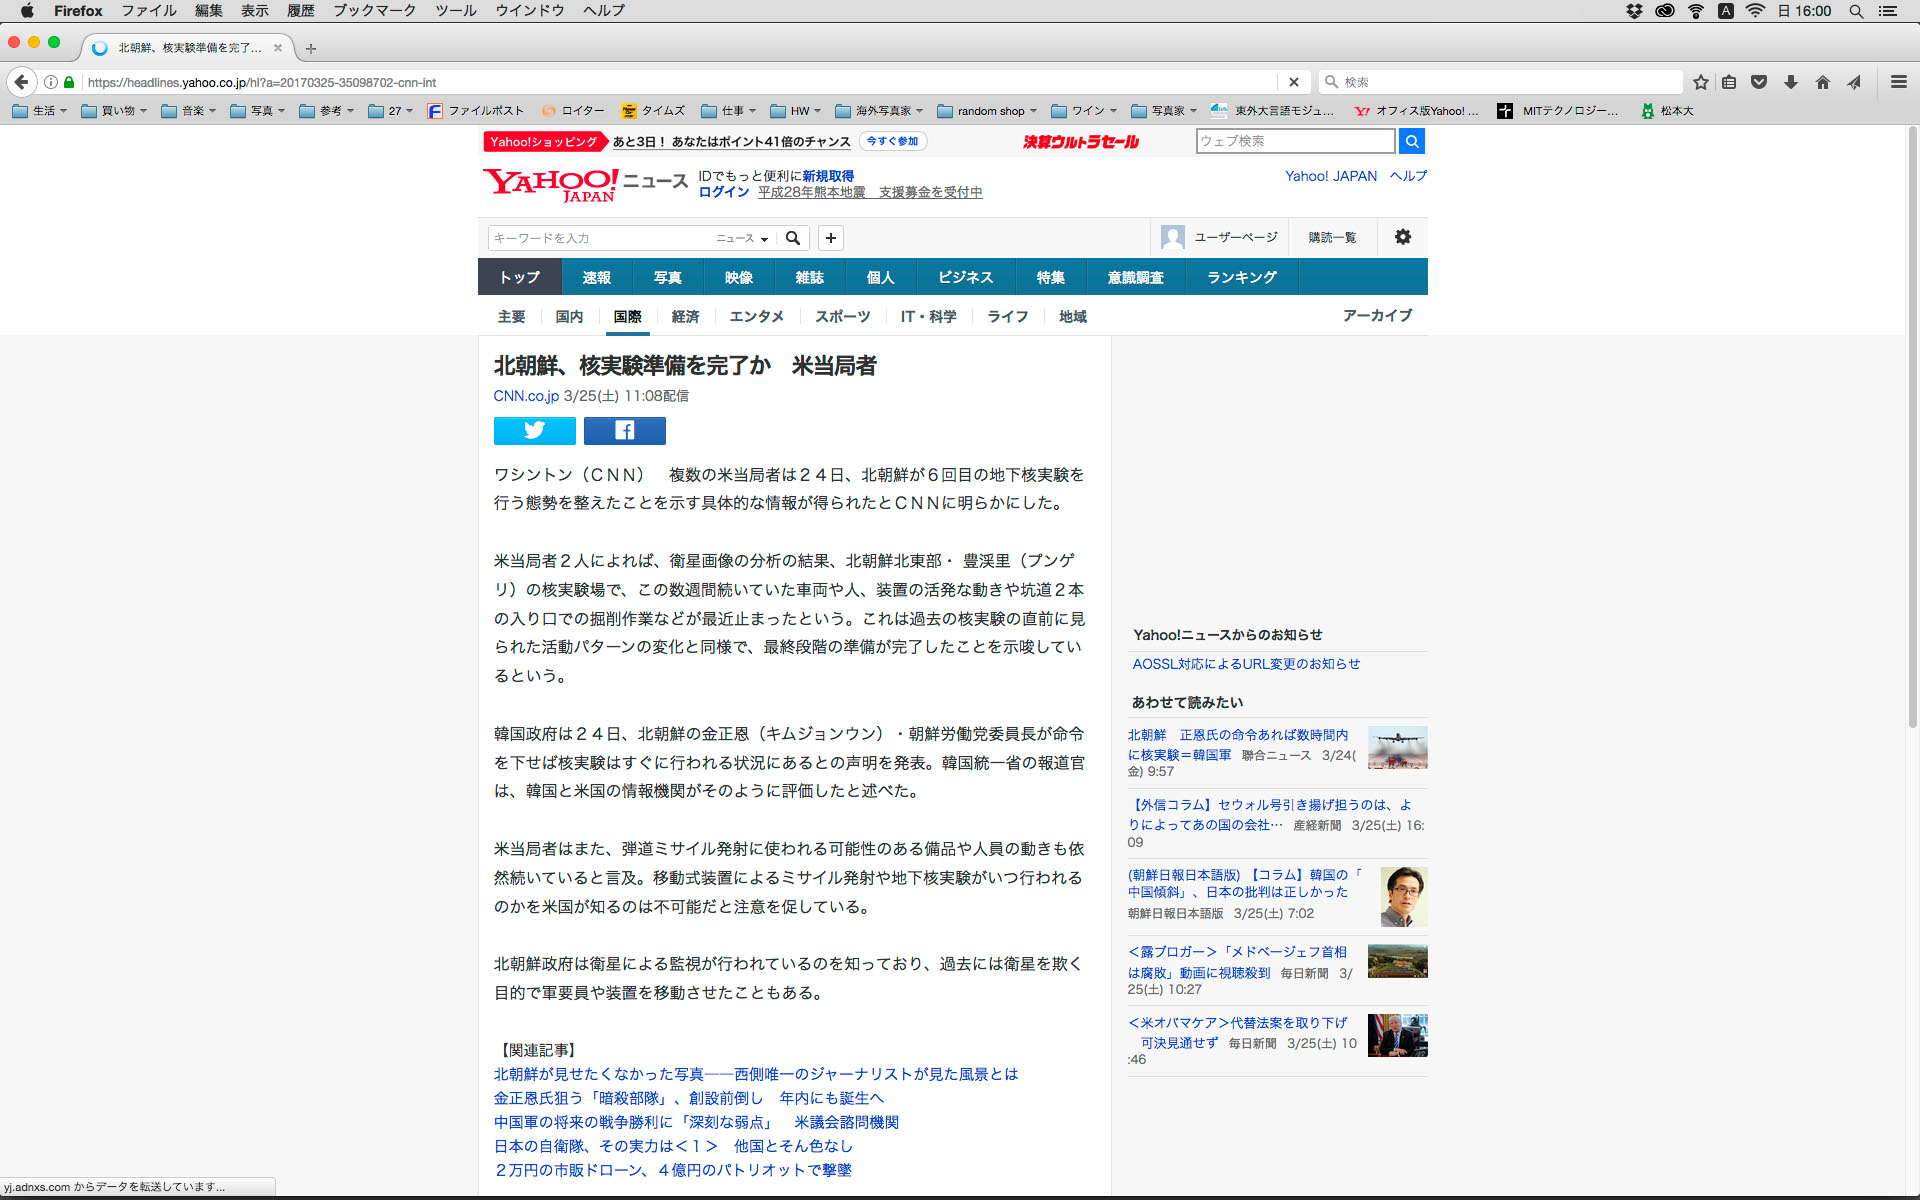Open the 生活 bookmarks folder dropdown

[x=40, y=111]
